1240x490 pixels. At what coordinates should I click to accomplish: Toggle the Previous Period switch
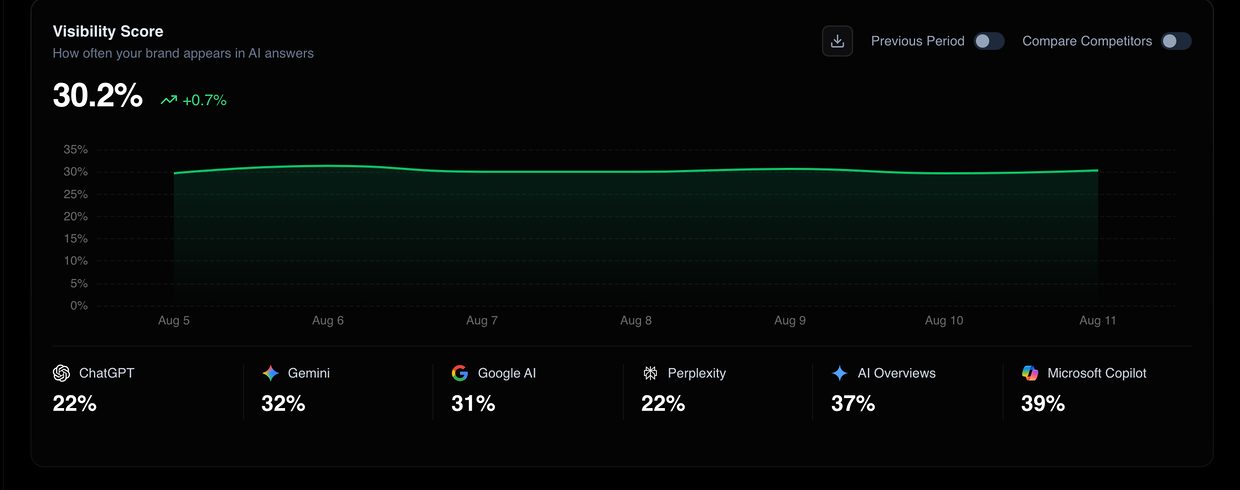click(x=989, y=41)
